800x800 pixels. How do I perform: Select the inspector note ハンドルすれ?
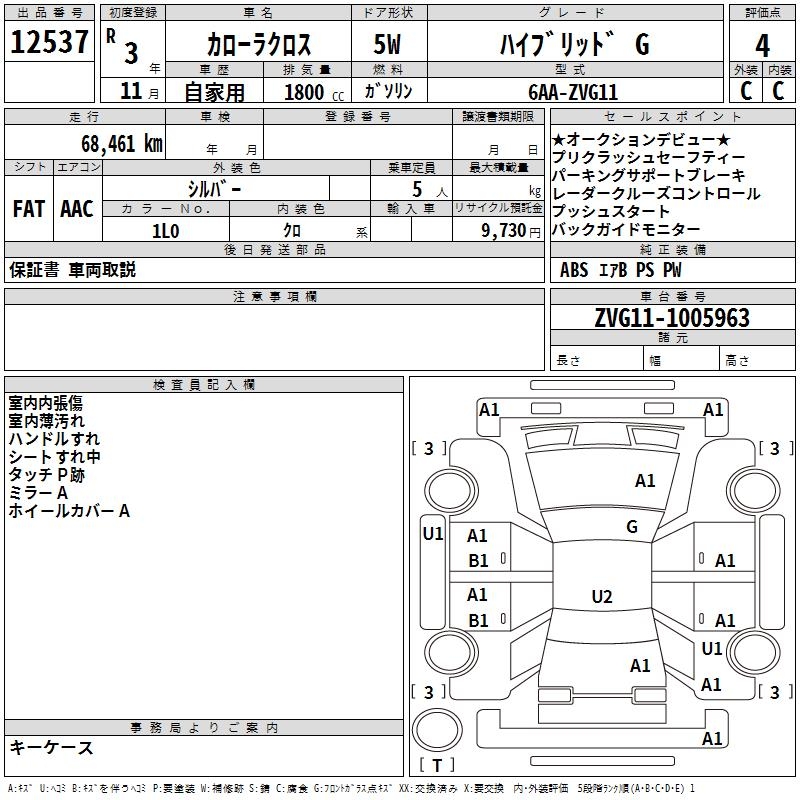click(54, 439)
